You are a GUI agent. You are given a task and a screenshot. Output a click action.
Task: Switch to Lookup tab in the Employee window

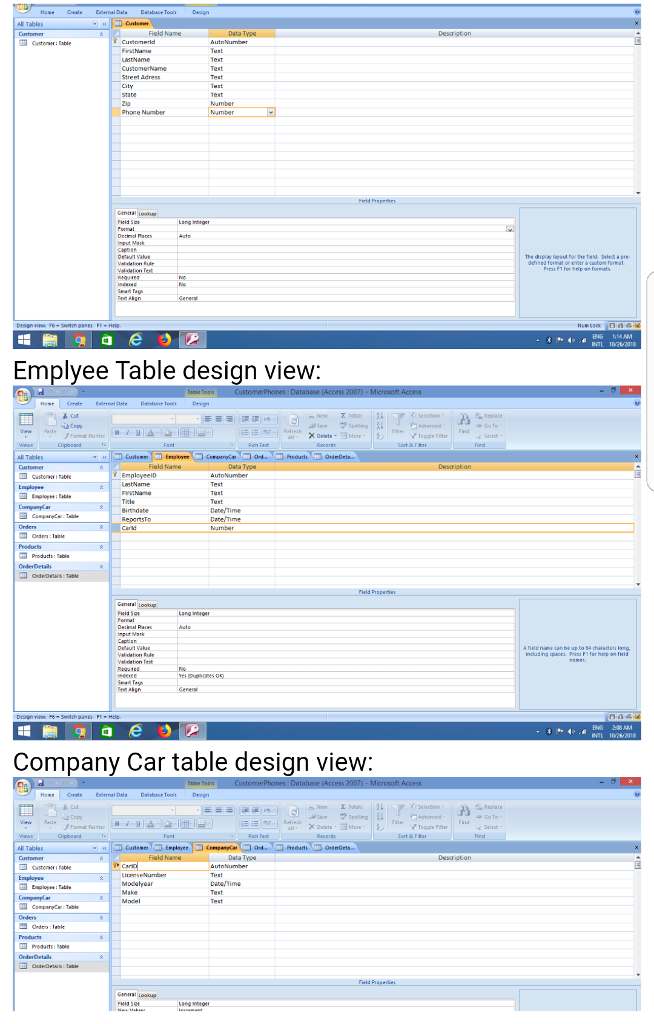coord(147,605)
